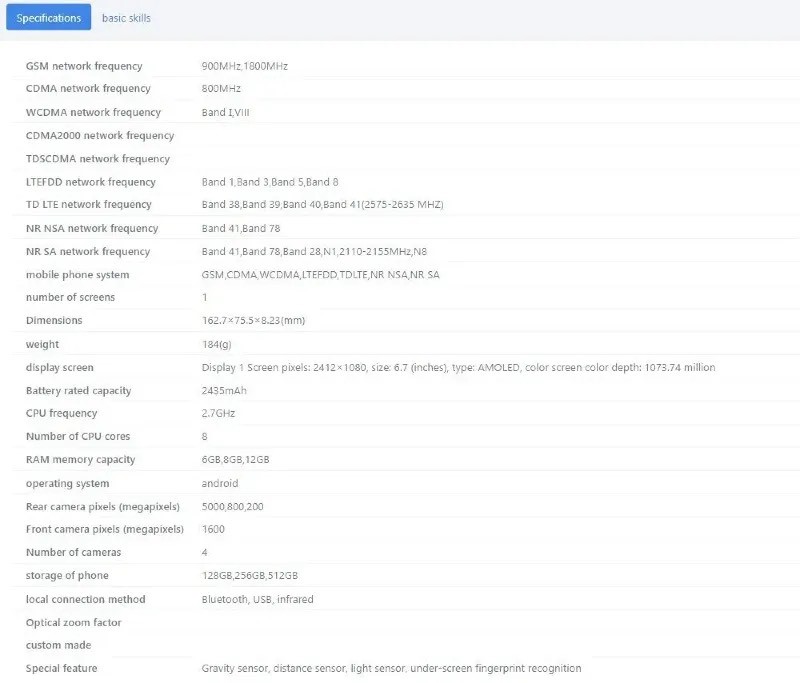
Task: Select the display screen AMOLED description
Action: tap(458, 368)
